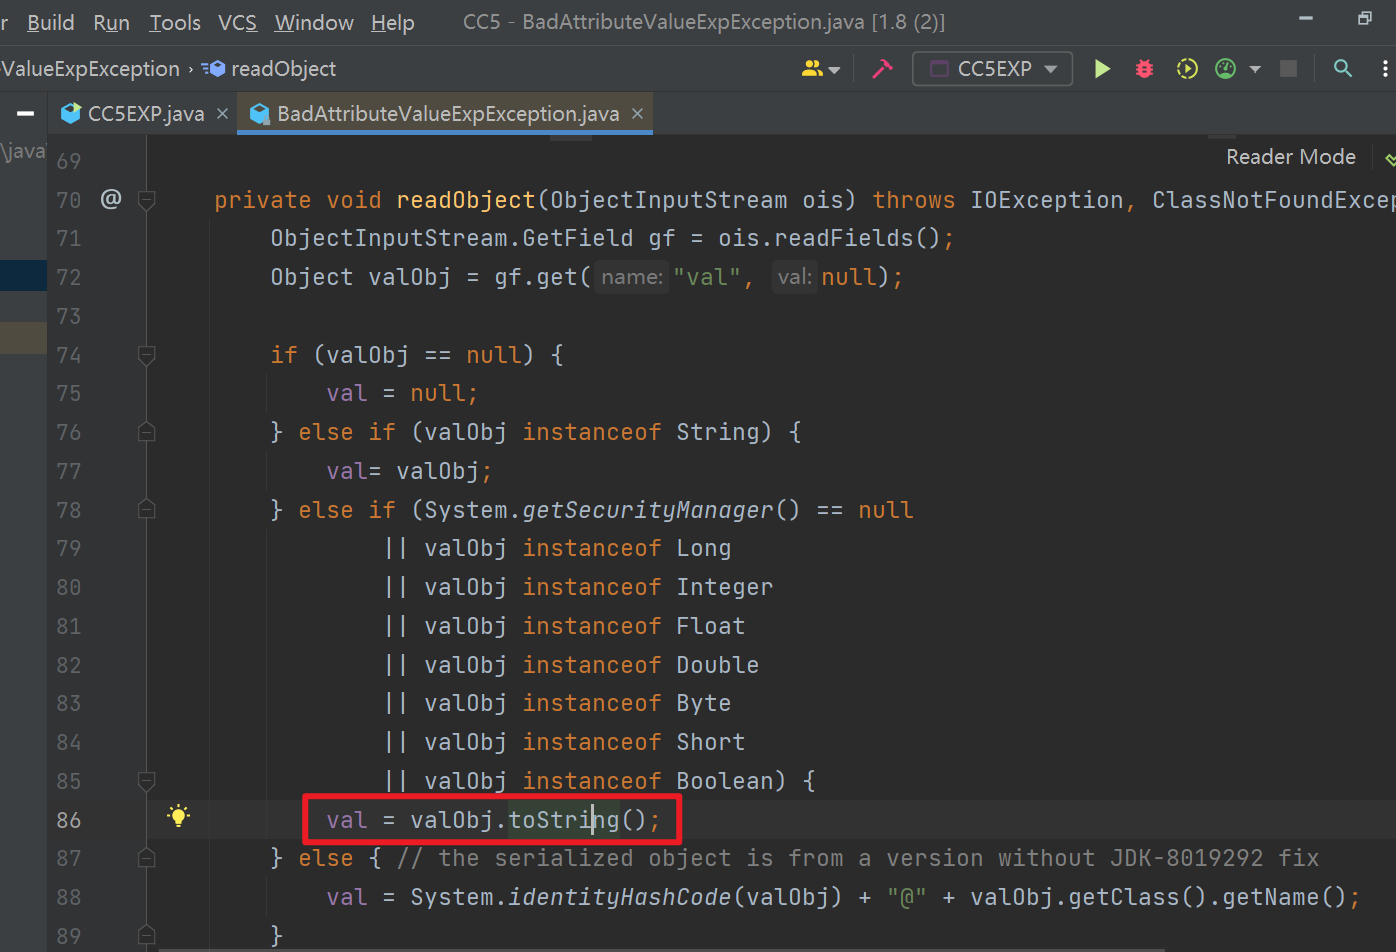Screen dimensions: 1396x952
Task: Close BadAttributeValueExpException.java with its tab X
Action: [637, 113]
